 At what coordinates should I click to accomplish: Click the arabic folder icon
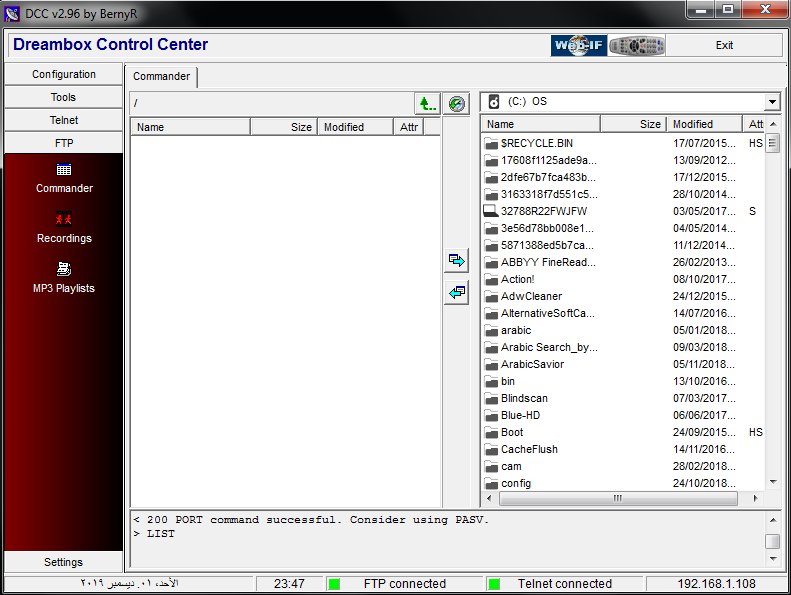(x=491, y=331)
